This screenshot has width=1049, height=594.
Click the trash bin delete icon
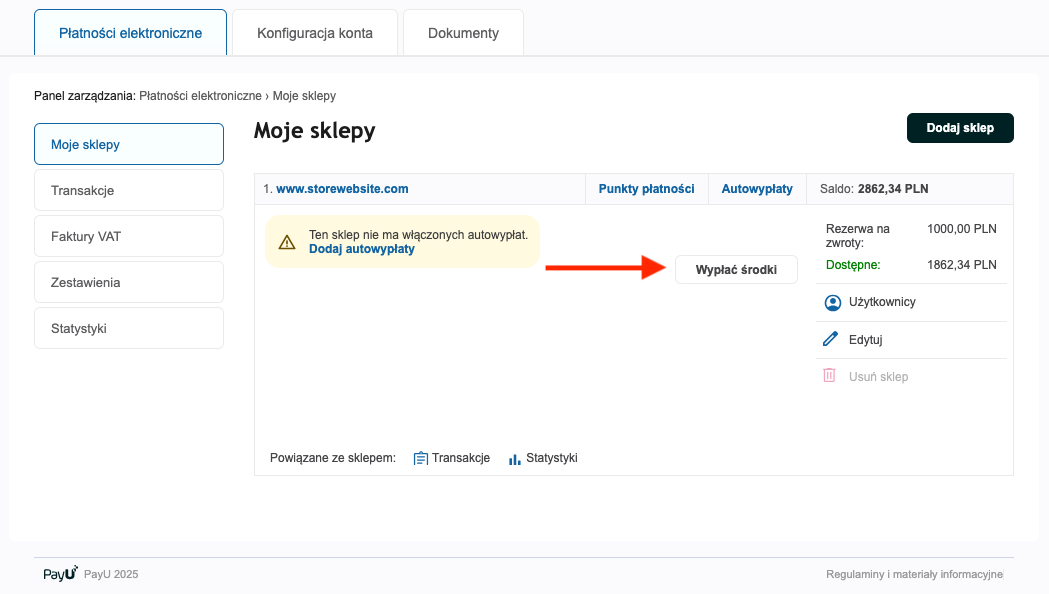coord(829,376)
